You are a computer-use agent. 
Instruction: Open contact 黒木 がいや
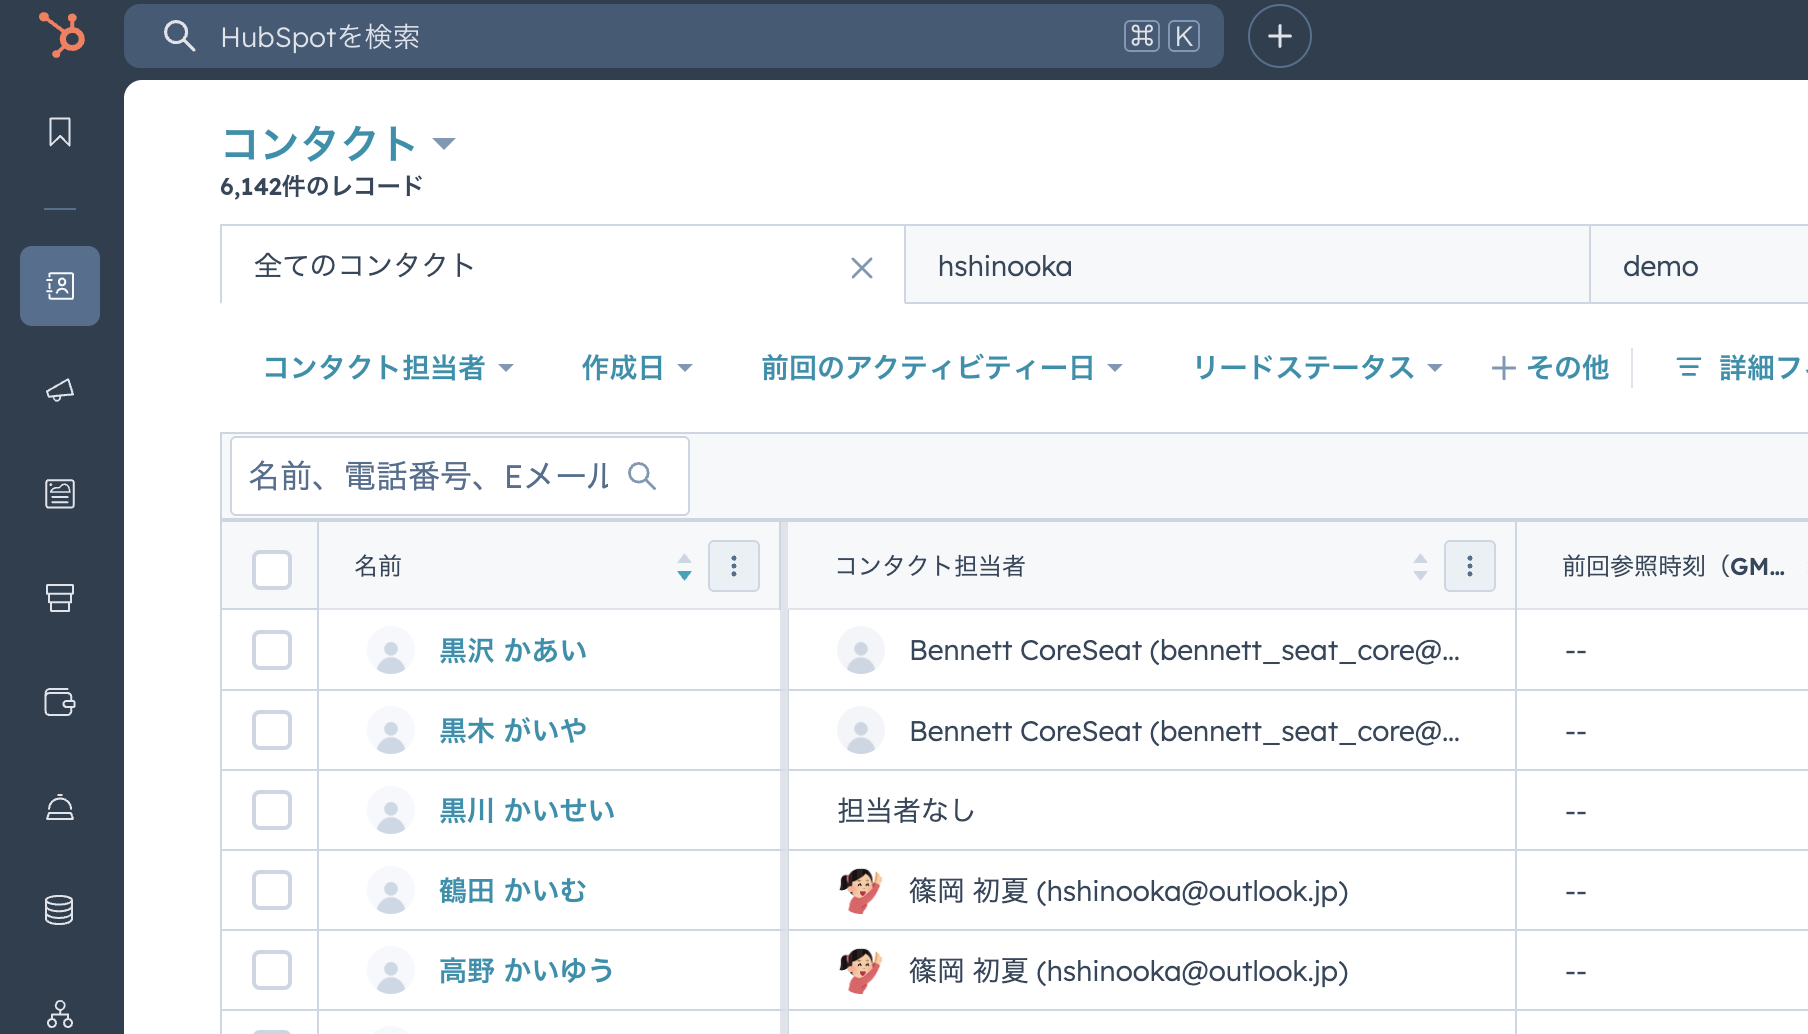pos(513,730)
